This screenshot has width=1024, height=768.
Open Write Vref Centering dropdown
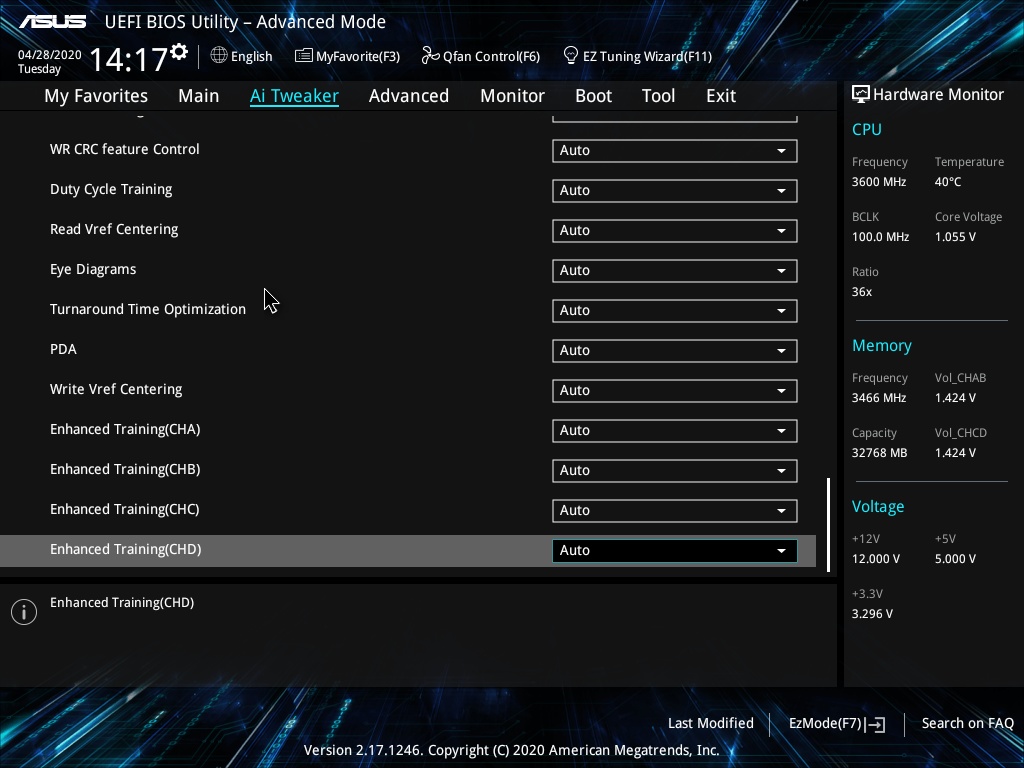point(675,391)
